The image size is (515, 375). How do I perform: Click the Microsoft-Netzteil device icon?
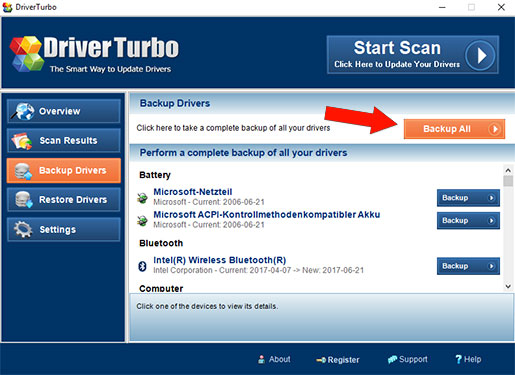[x=143, y=198]
